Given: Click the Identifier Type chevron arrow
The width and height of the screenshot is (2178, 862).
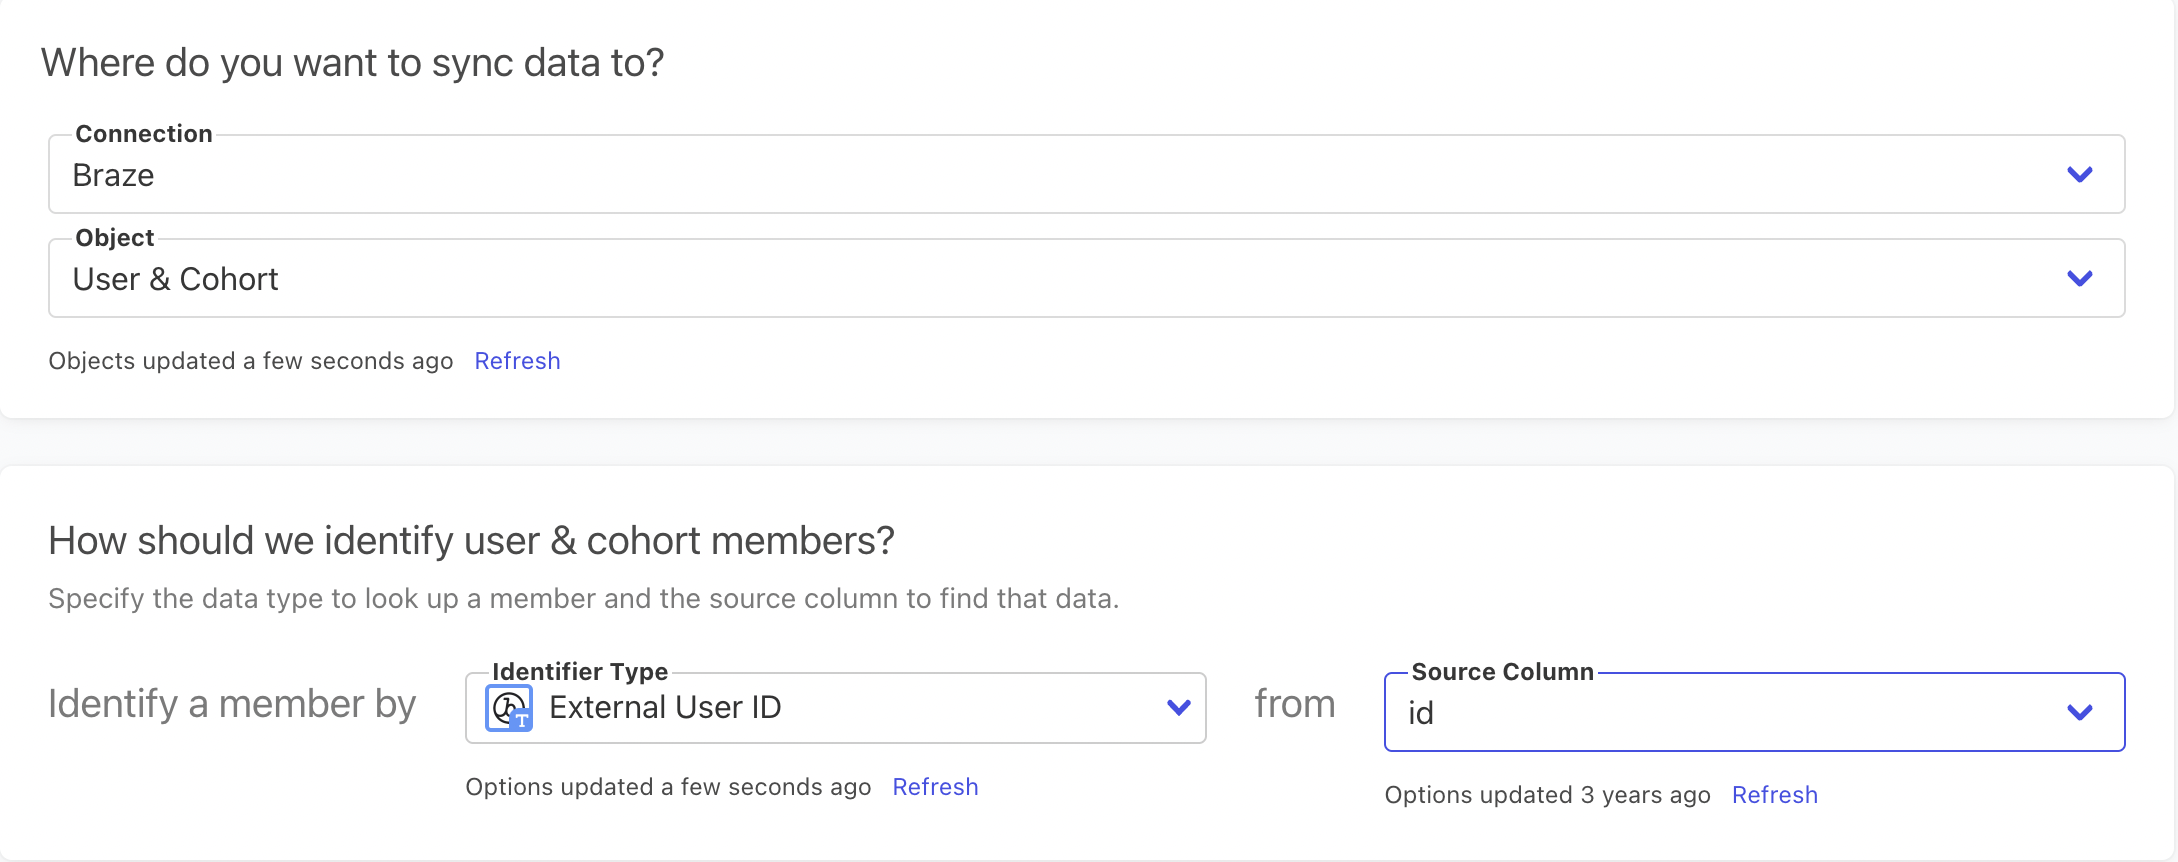Looking at the screenshot, I should (1178, 708).
